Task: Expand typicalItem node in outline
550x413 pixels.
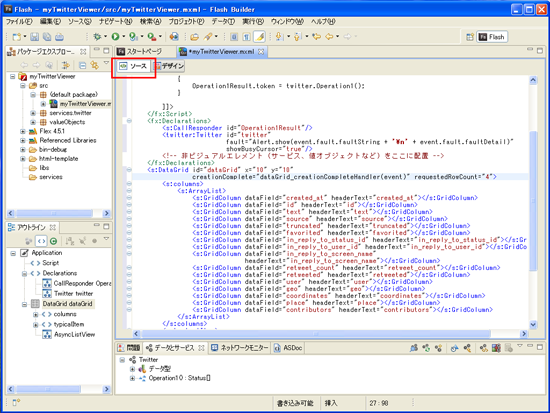Action: pos(36,324)
